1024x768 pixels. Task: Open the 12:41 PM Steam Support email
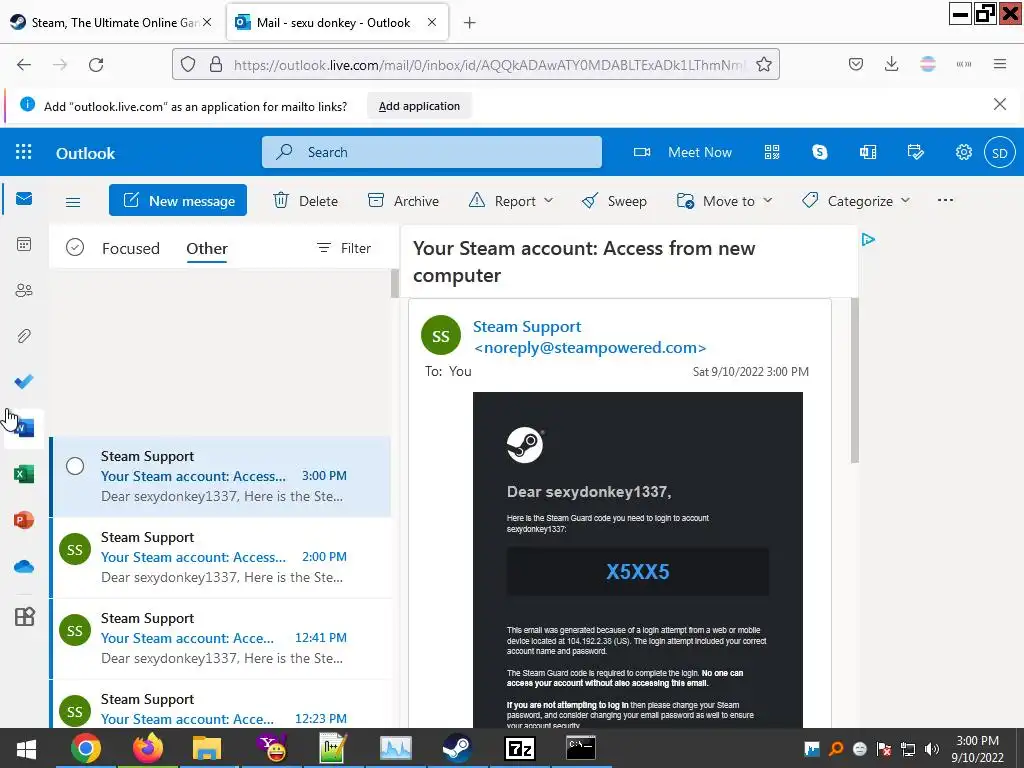click(x=220, y=638)
